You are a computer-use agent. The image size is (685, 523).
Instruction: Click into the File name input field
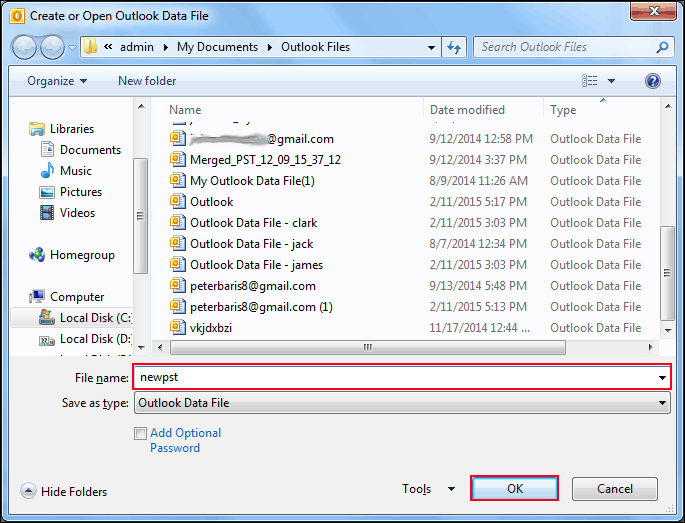click(395, 378)
